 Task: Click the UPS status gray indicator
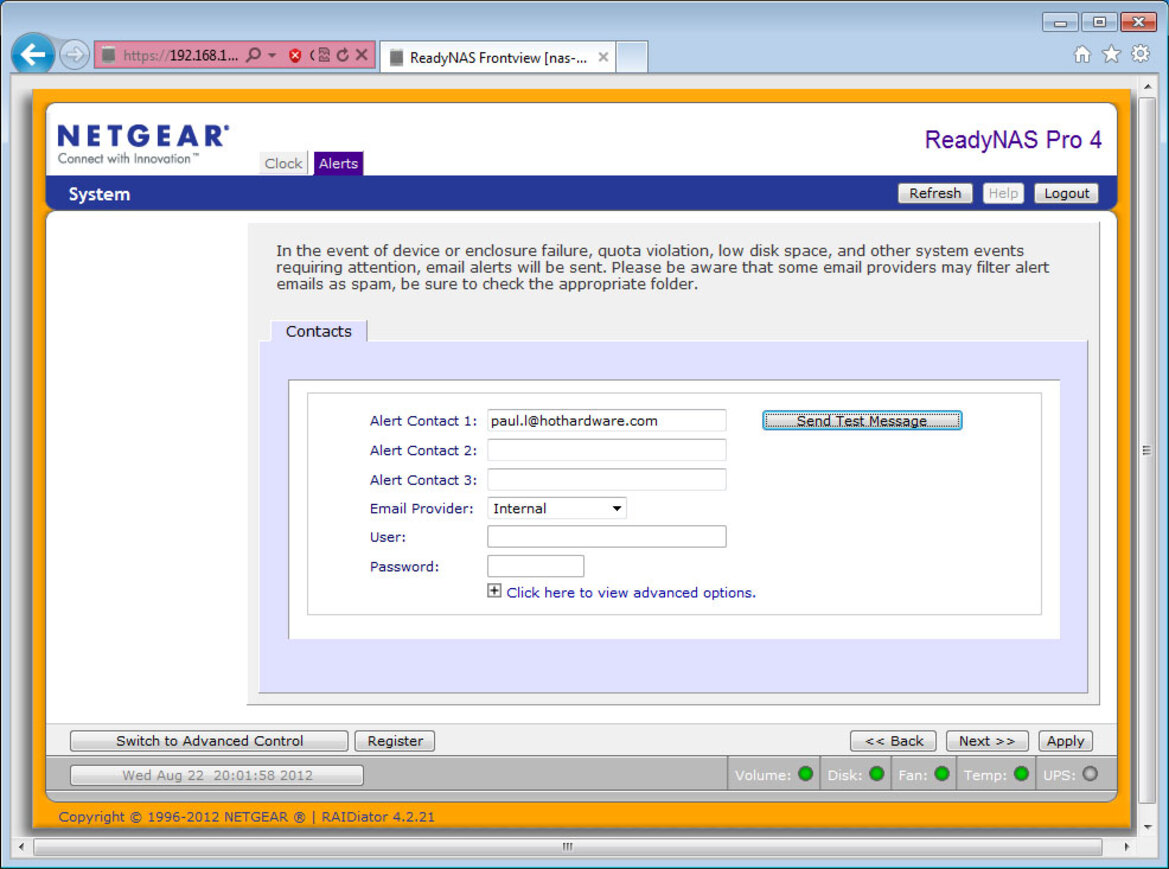(x=1090, y=774)
